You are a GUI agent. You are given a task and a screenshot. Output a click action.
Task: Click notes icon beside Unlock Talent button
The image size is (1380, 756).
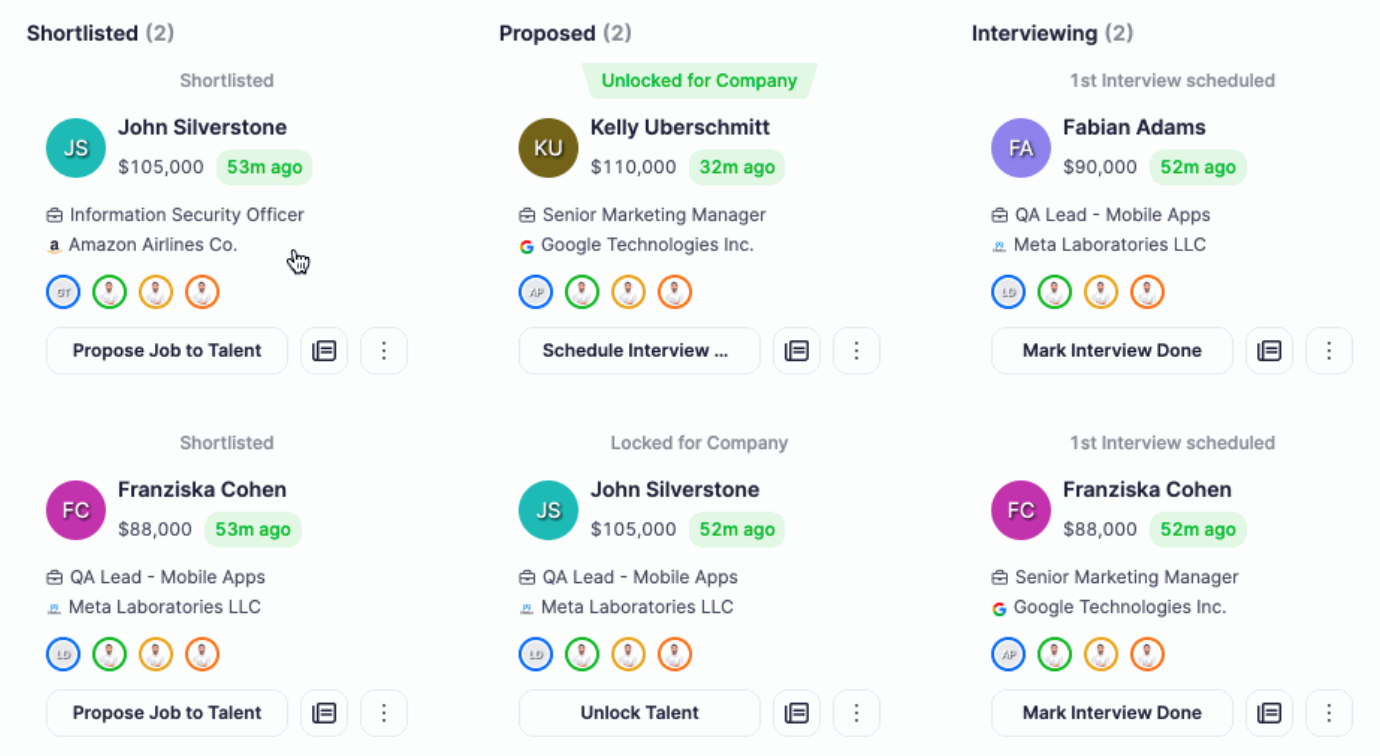pos(796,713)
